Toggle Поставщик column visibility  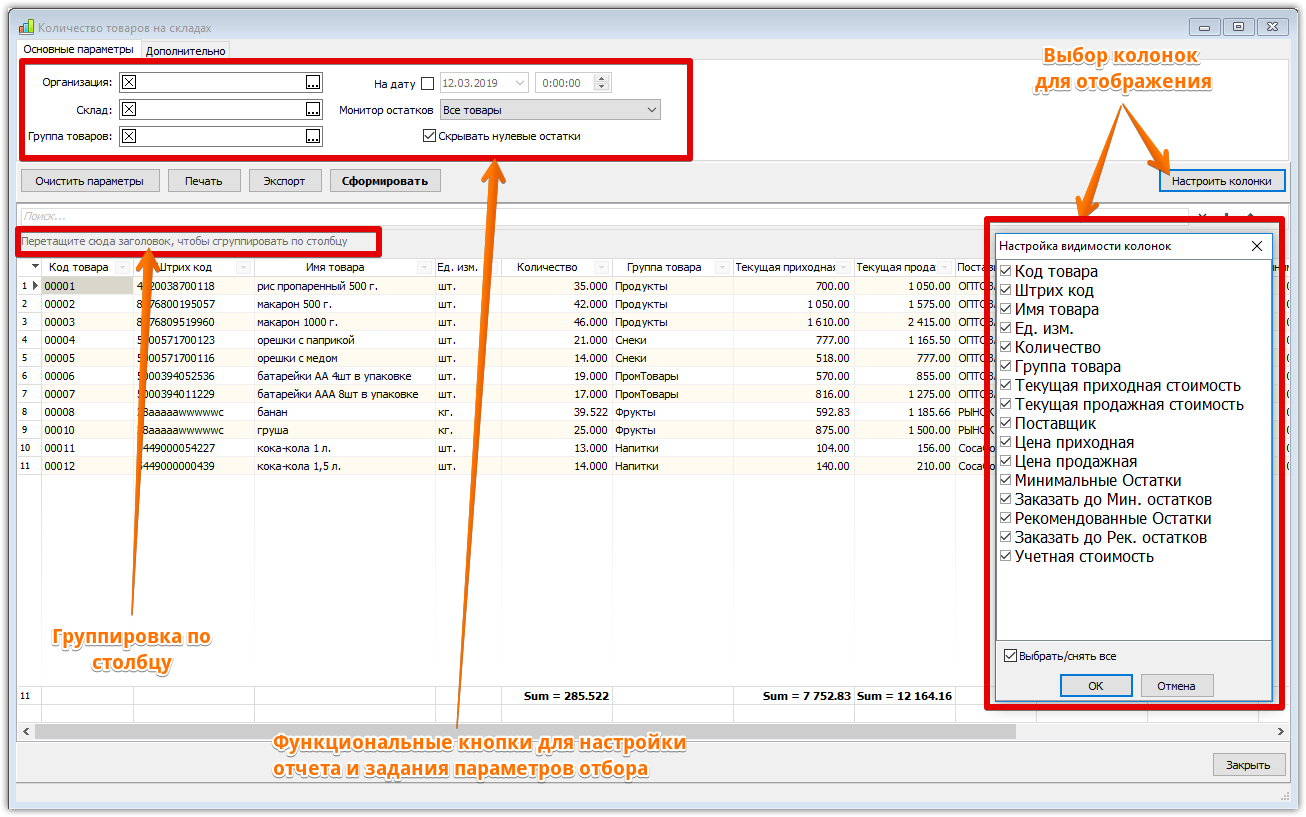point(1007,424)
